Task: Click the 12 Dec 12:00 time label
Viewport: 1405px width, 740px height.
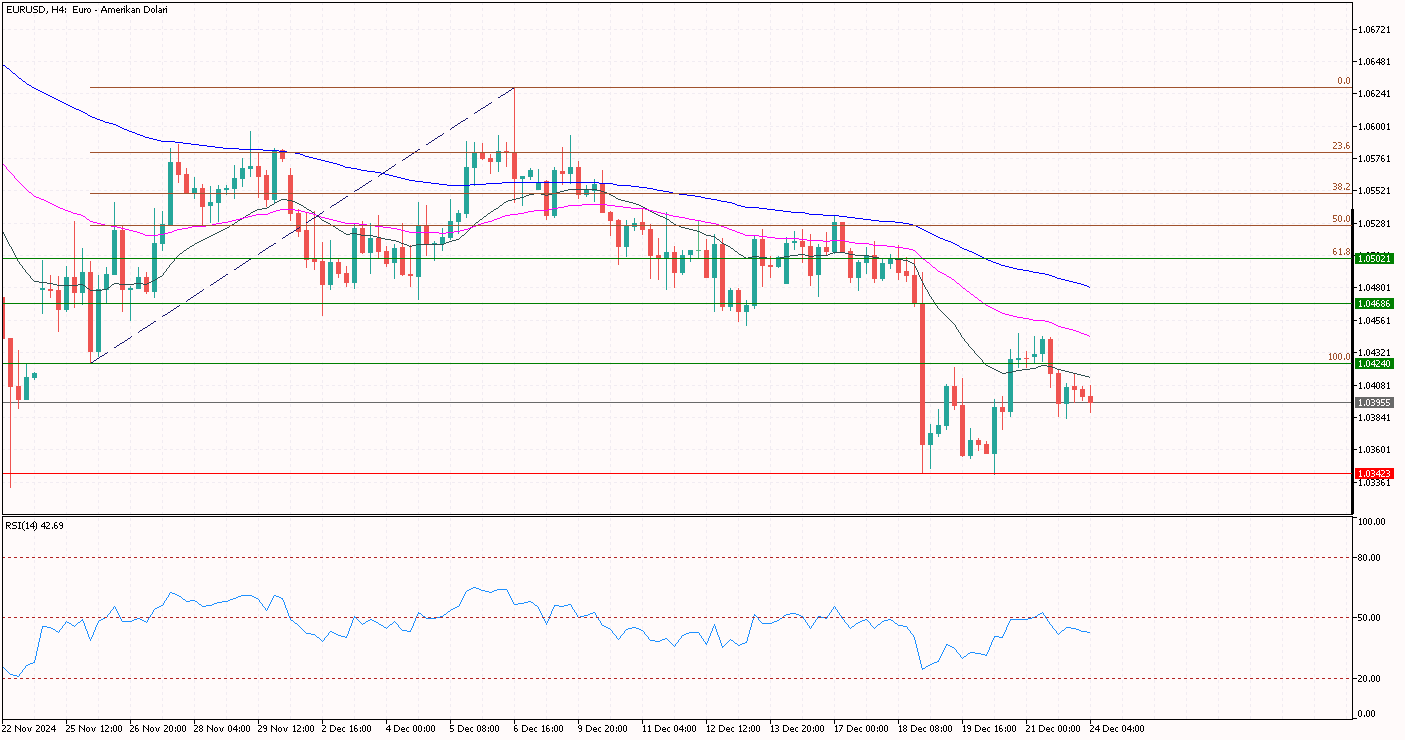Action: click(x=733, y=729)
